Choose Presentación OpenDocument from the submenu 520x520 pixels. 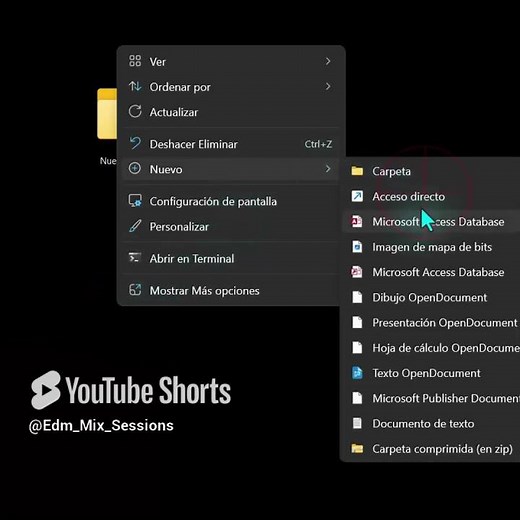click(431, 323)
